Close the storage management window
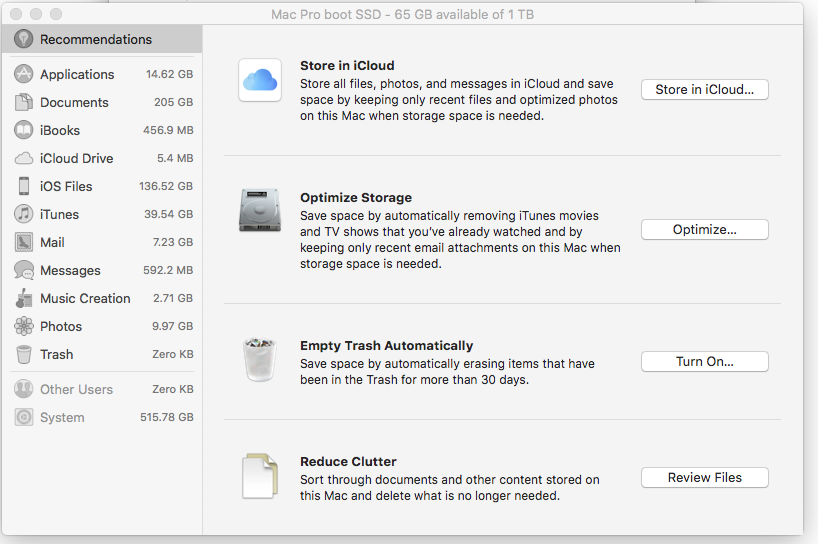 (16, 14)
